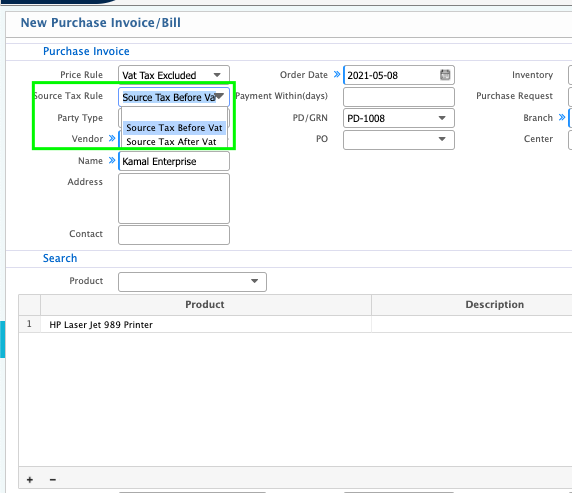
Task: Click the Purchase Invoice section heading
Action: coord(86,51)
